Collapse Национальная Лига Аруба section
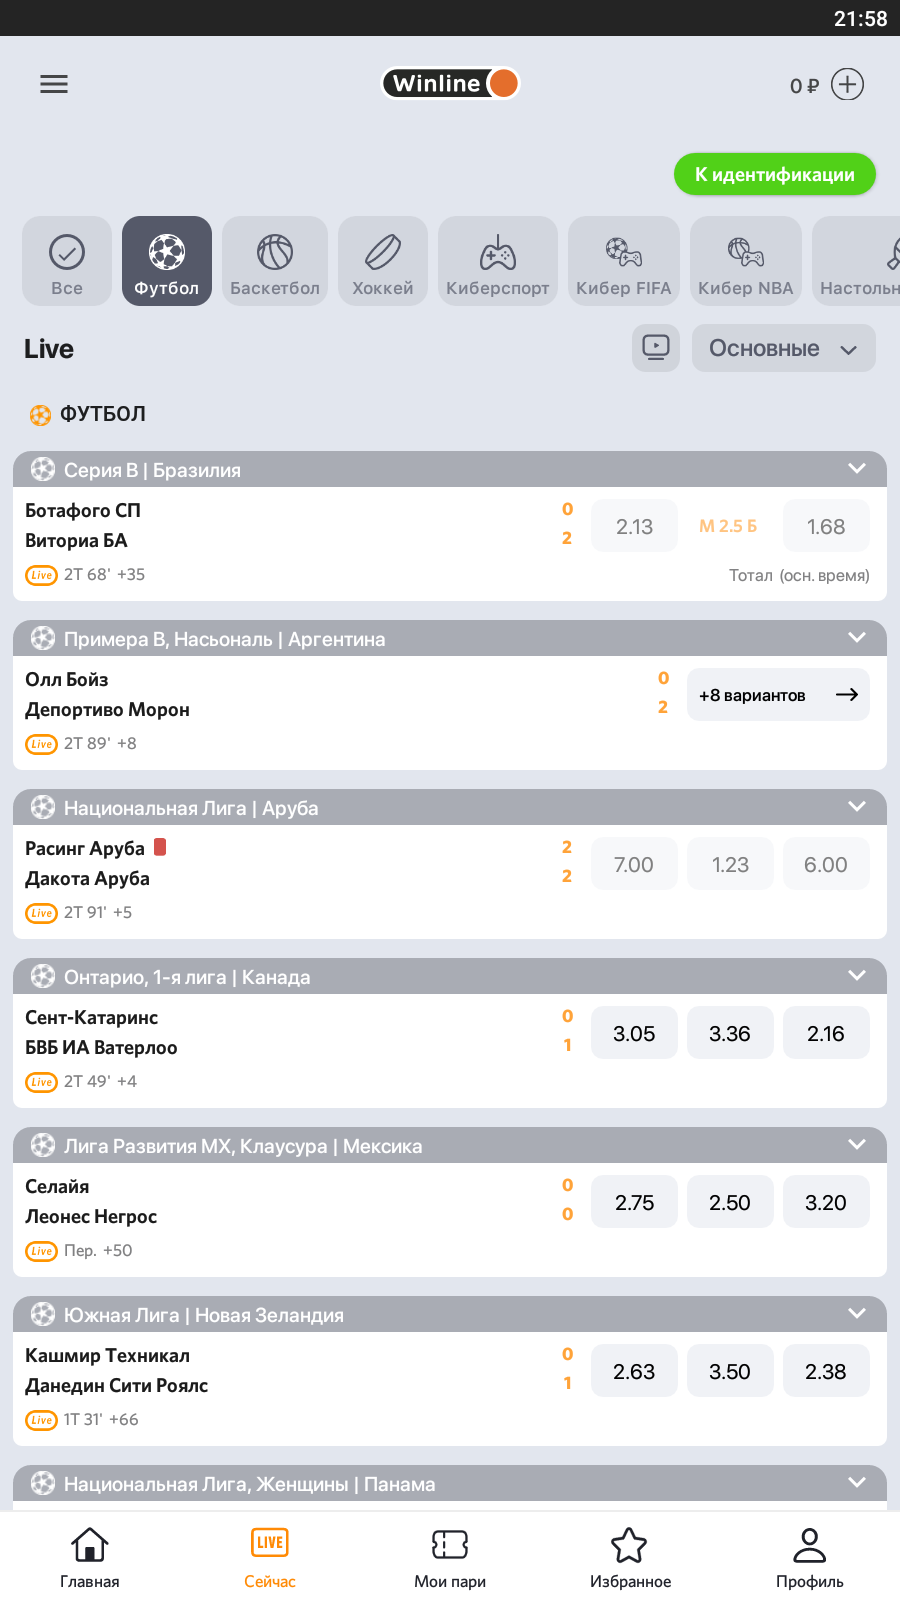 pyautogui.click(x=857, y=807)
